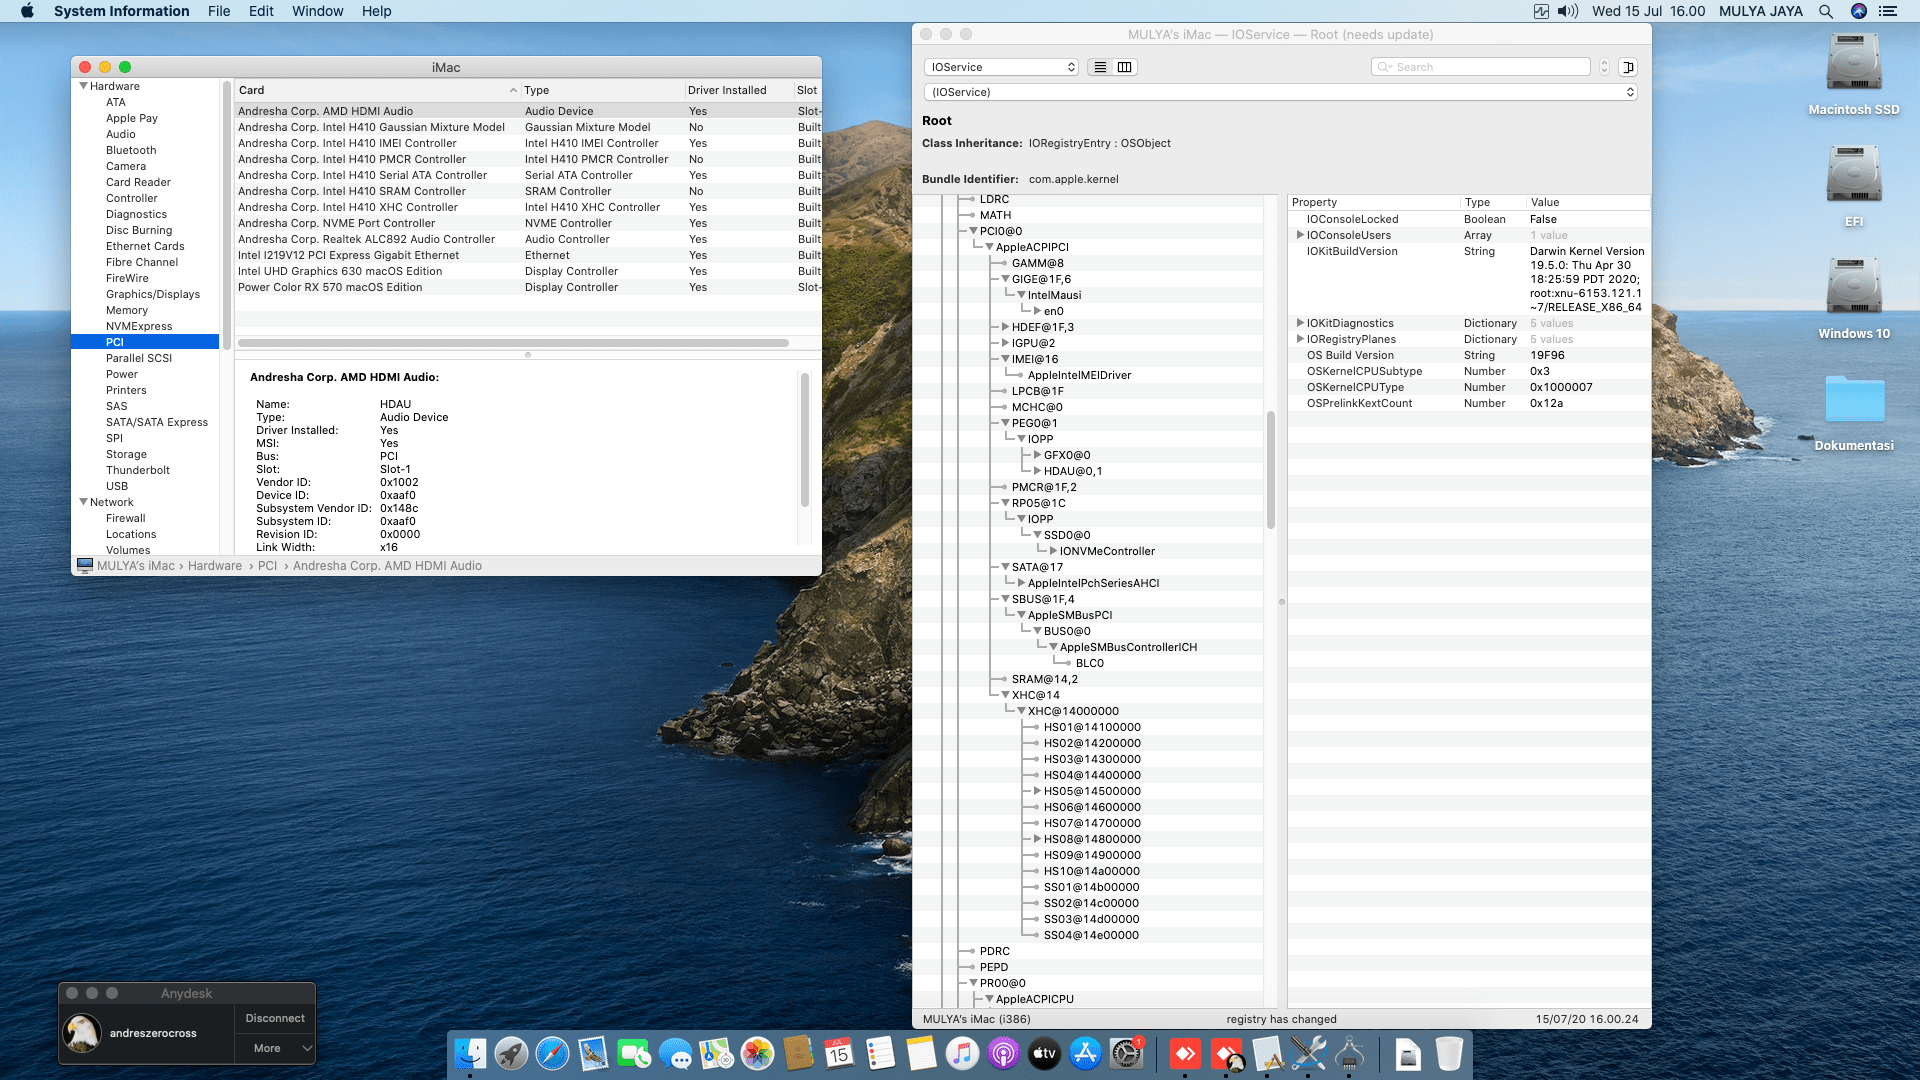Screen dimensions: 1920x1080
Task: Toggle the IOService detail pane button beside Search
Action: 1628,67
